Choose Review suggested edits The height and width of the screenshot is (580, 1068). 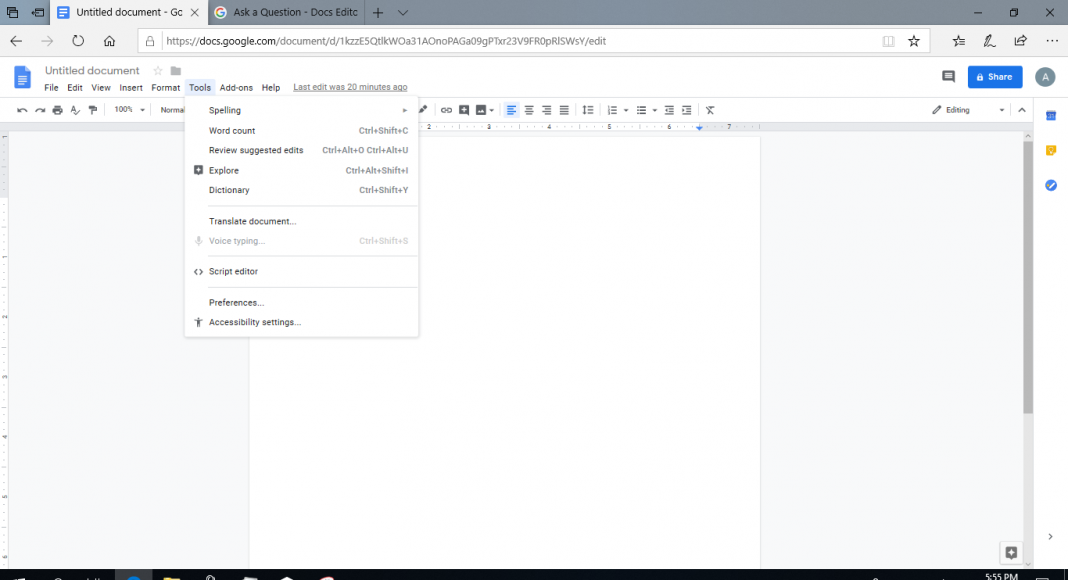coord(301,150)
